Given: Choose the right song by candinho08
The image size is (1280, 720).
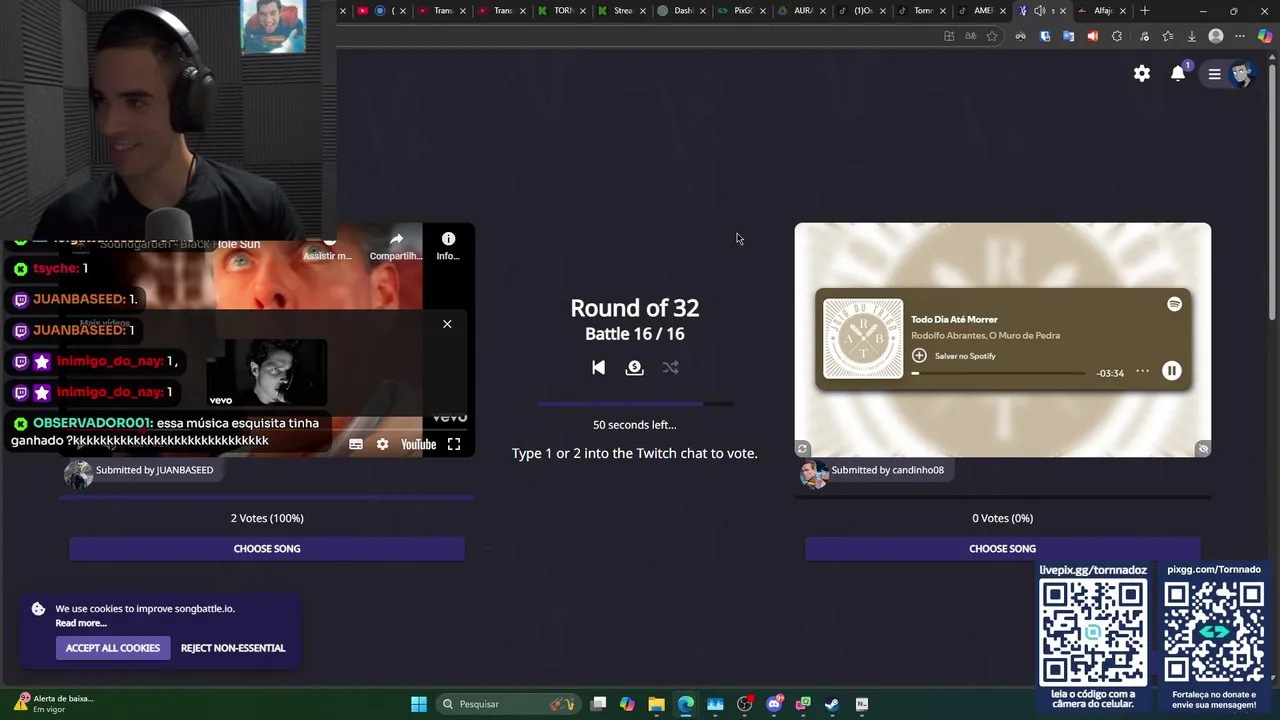Looking at the screenshot, I should coord(1002,548).
